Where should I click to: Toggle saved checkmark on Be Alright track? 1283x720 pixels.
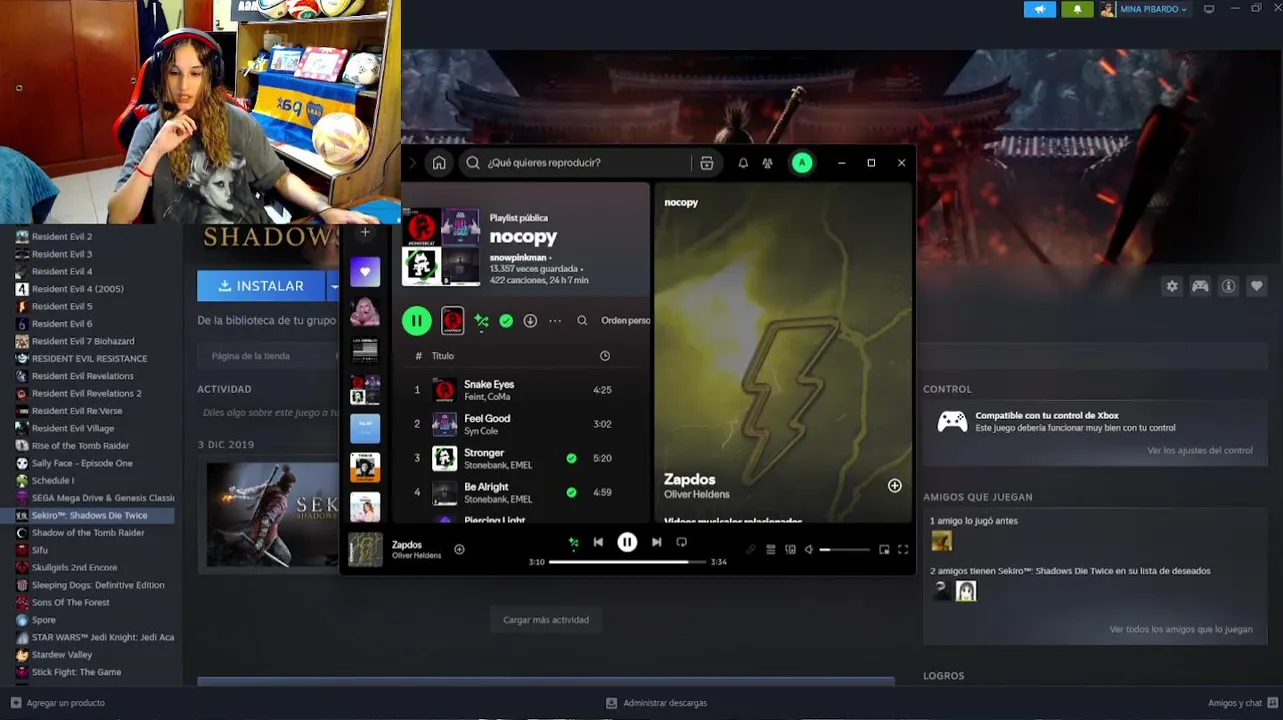[x=571, y=492]
